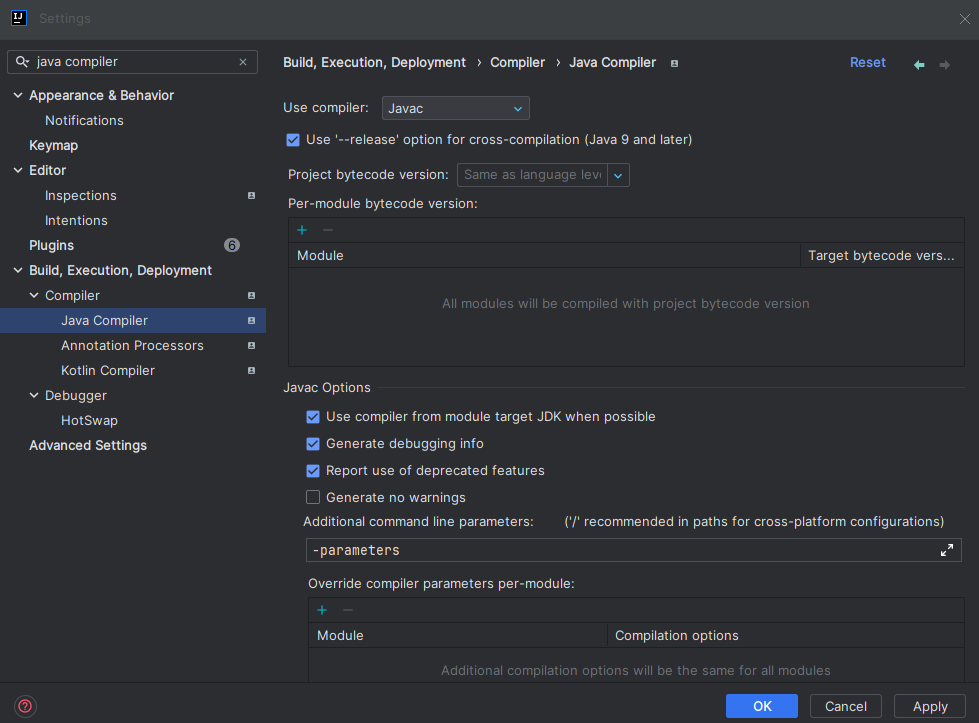Click Compilation options column header
The height and width of the screenshot is (723, 979).
[x=786, y=635]
